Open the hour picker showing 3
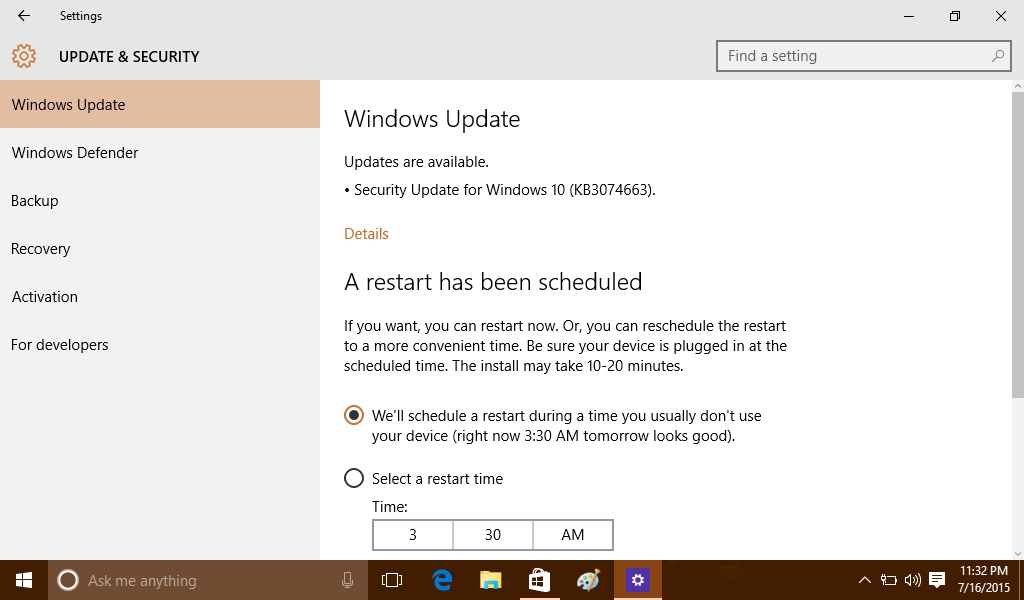This screenshot has width=1024, height=600. point(413,535)
